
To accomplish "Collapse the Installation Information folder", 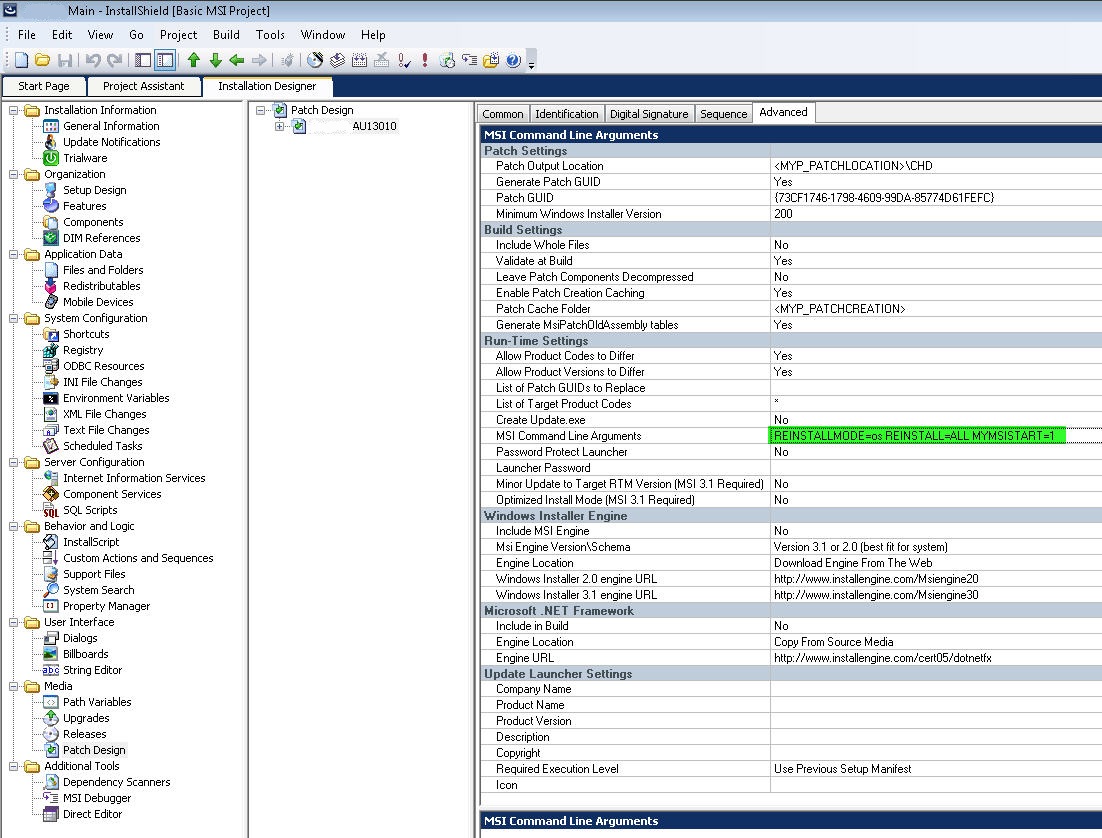I will tap(15, 110).
